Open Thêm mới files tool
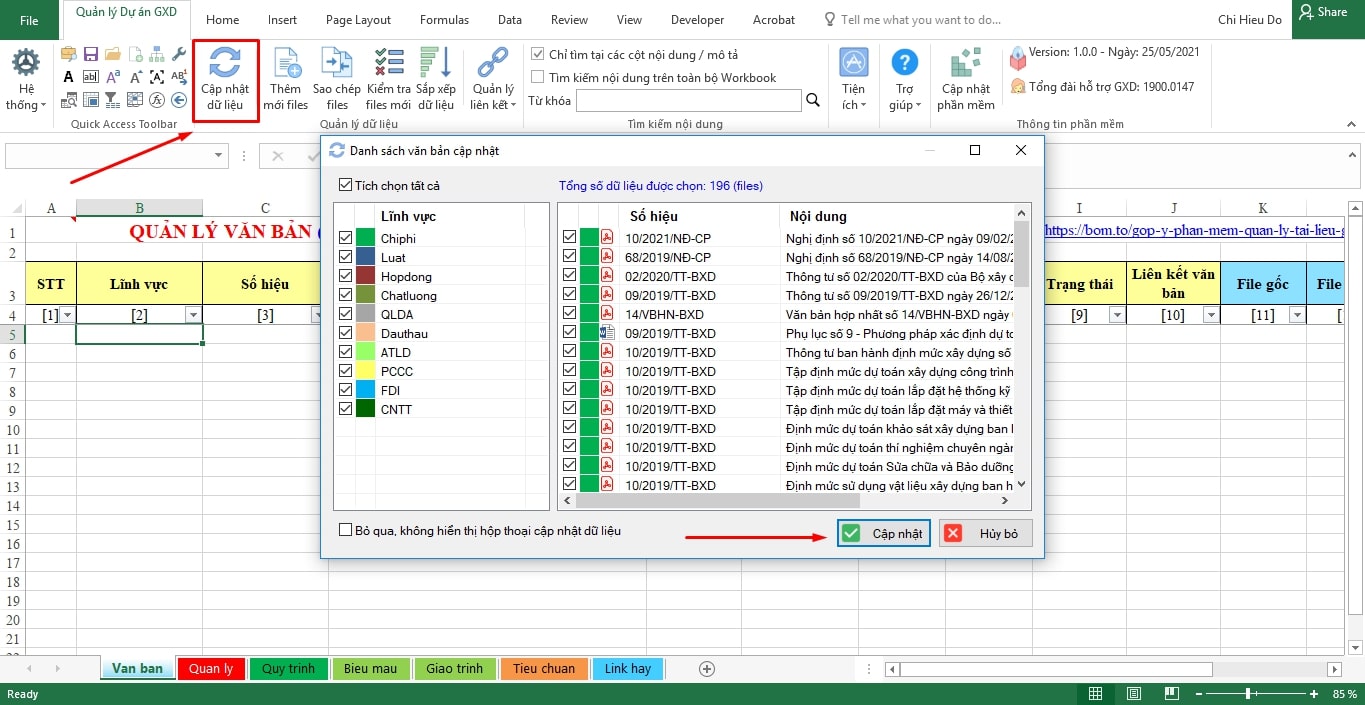The image size is (1365, 705). pos(286,64)
